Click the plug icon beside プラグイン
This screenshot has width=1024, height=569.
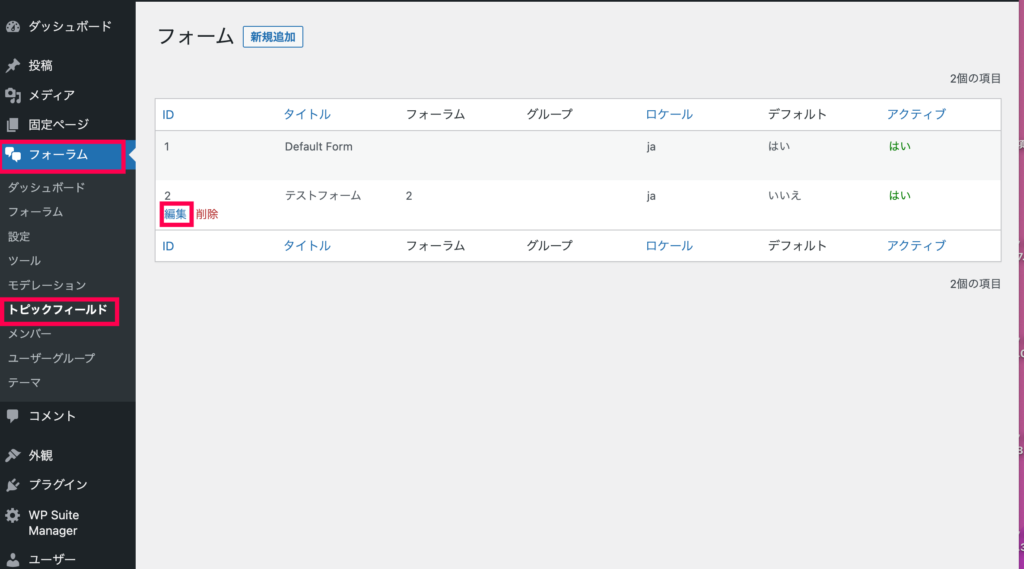pos(13,485)
